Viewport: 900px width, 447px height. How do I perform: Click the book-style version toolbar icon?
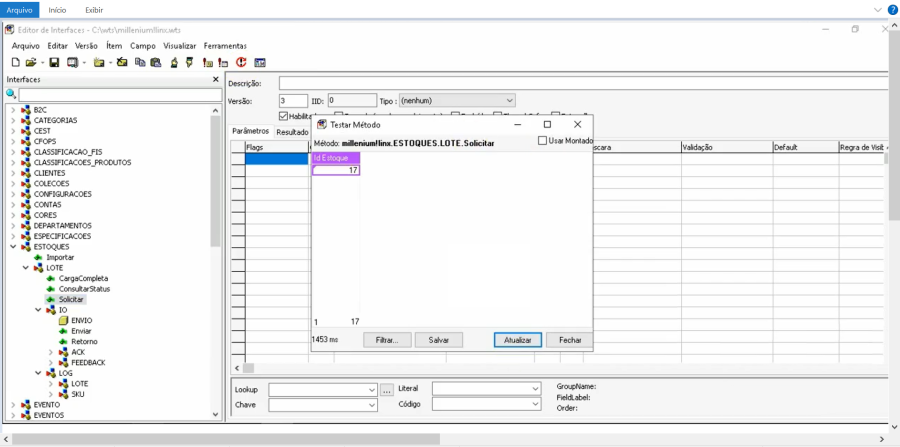[x=72, y=63]
